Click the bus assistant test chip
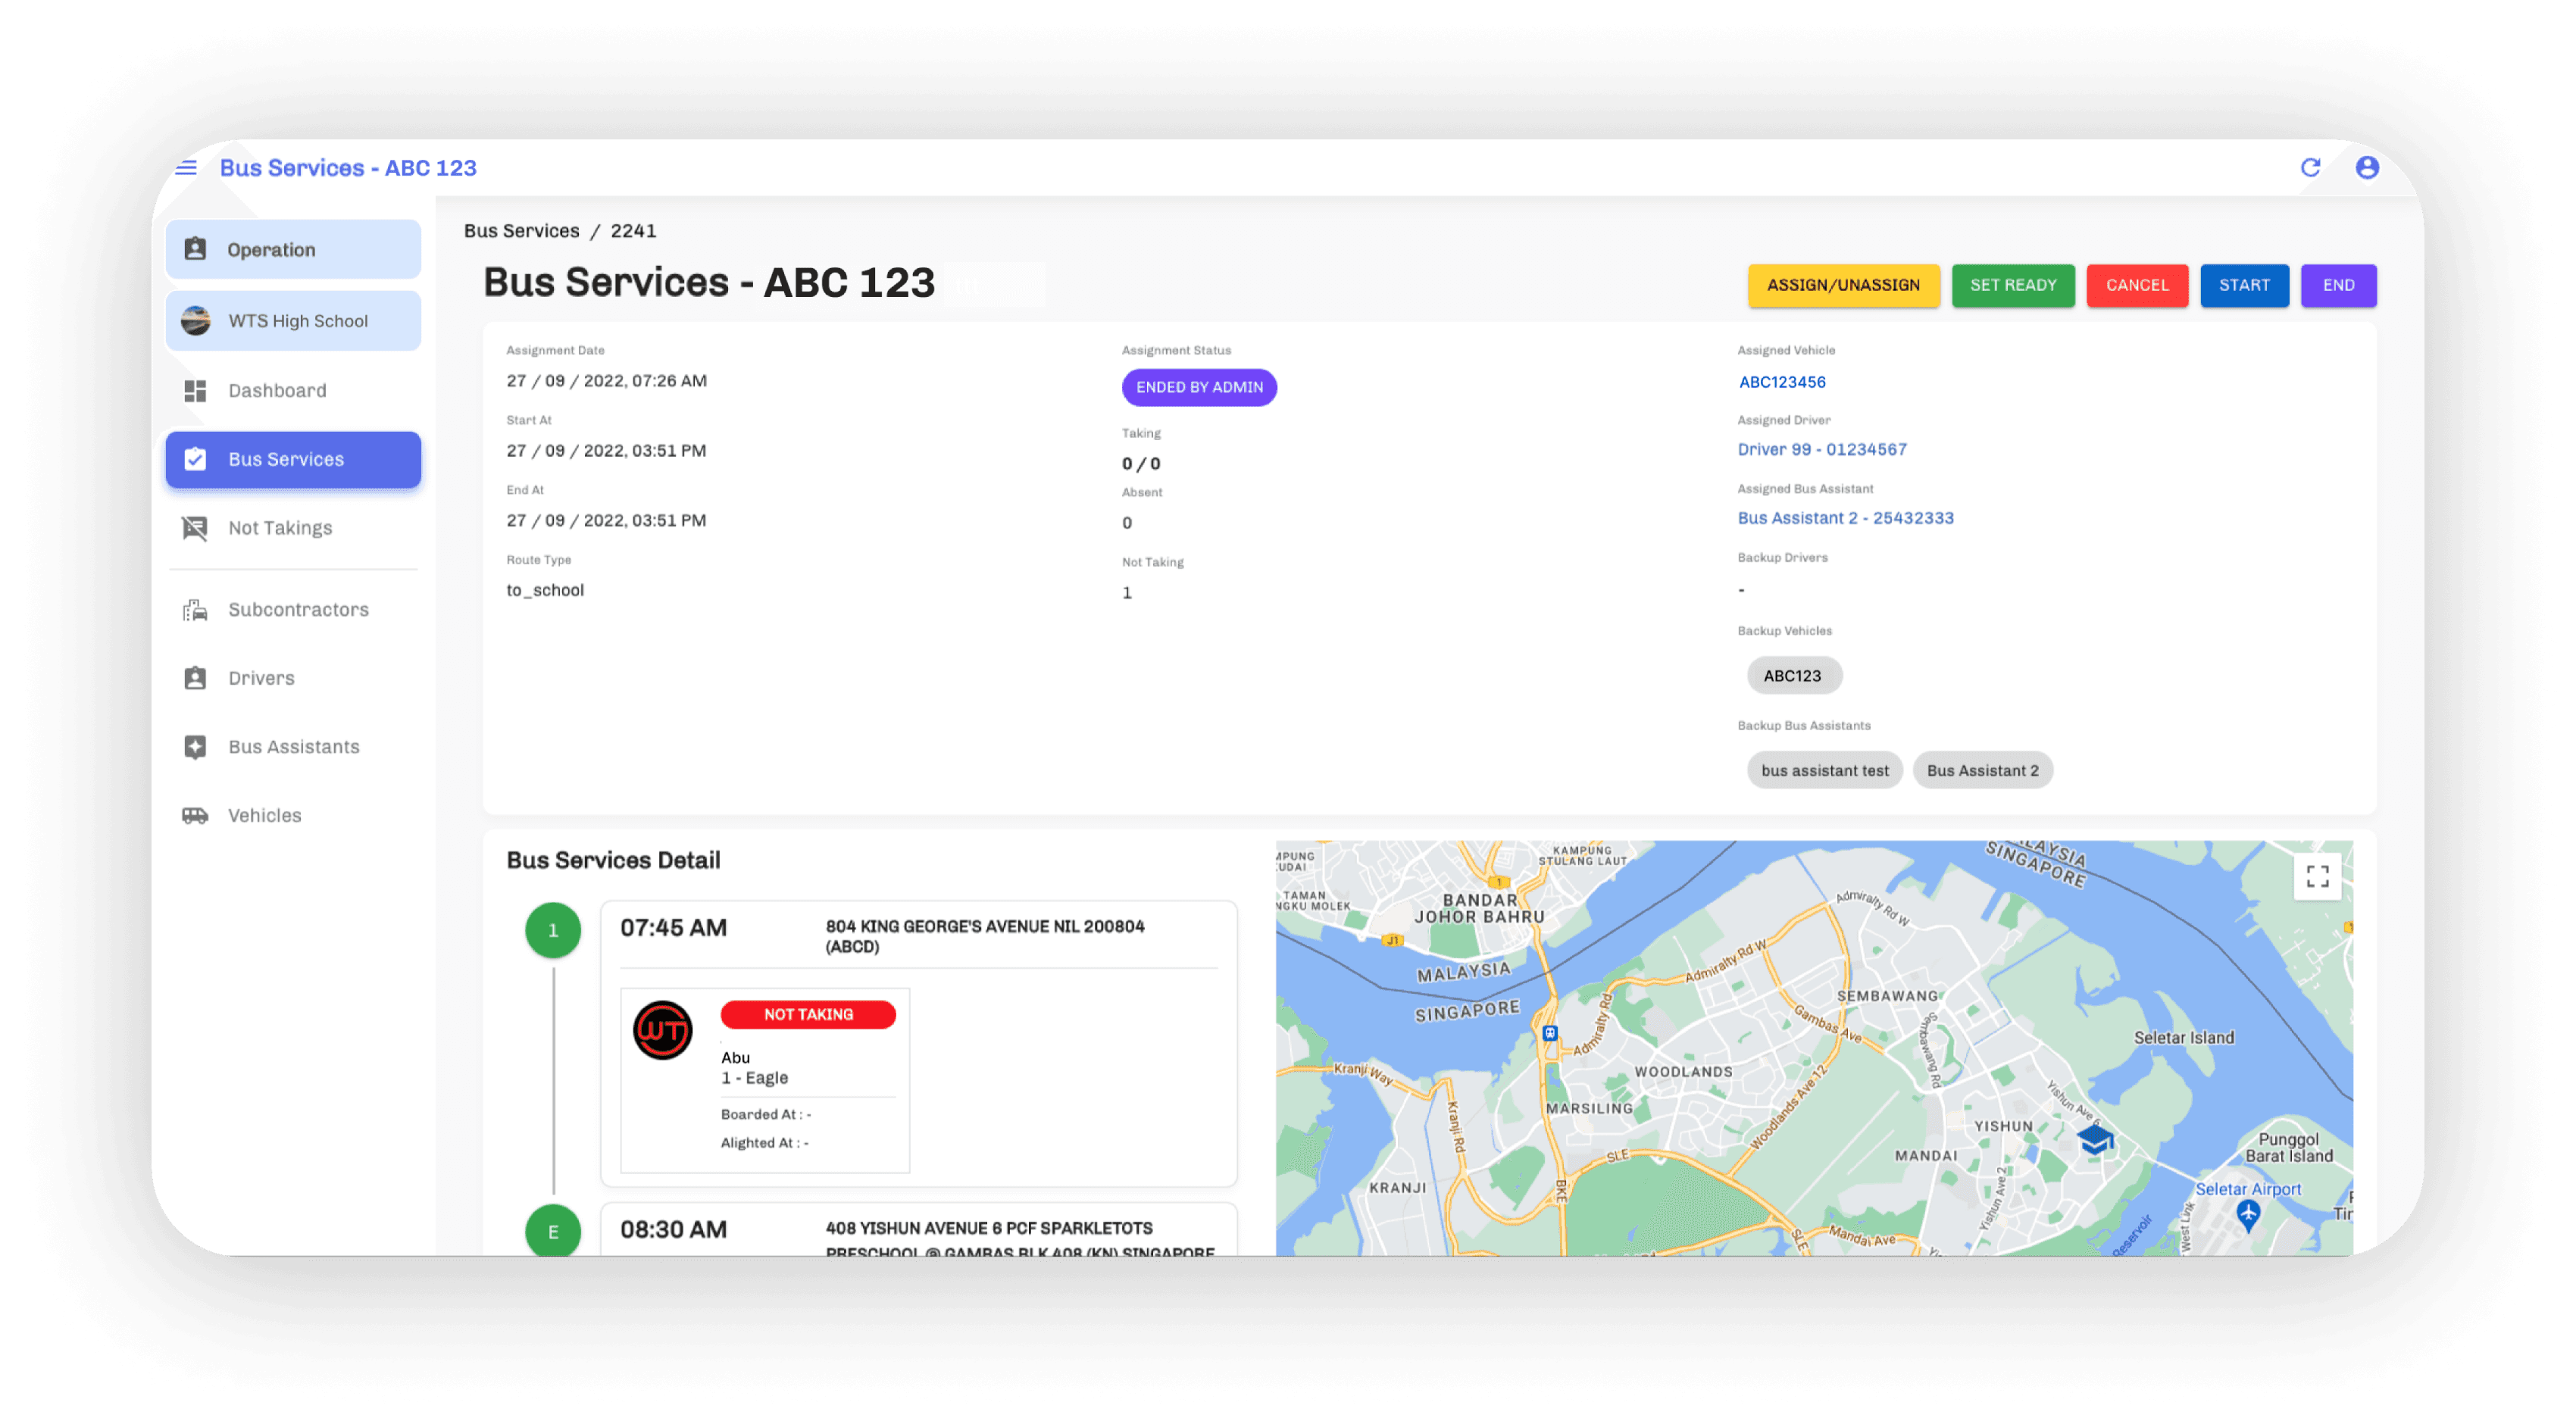 click(x=1825, y=771)
